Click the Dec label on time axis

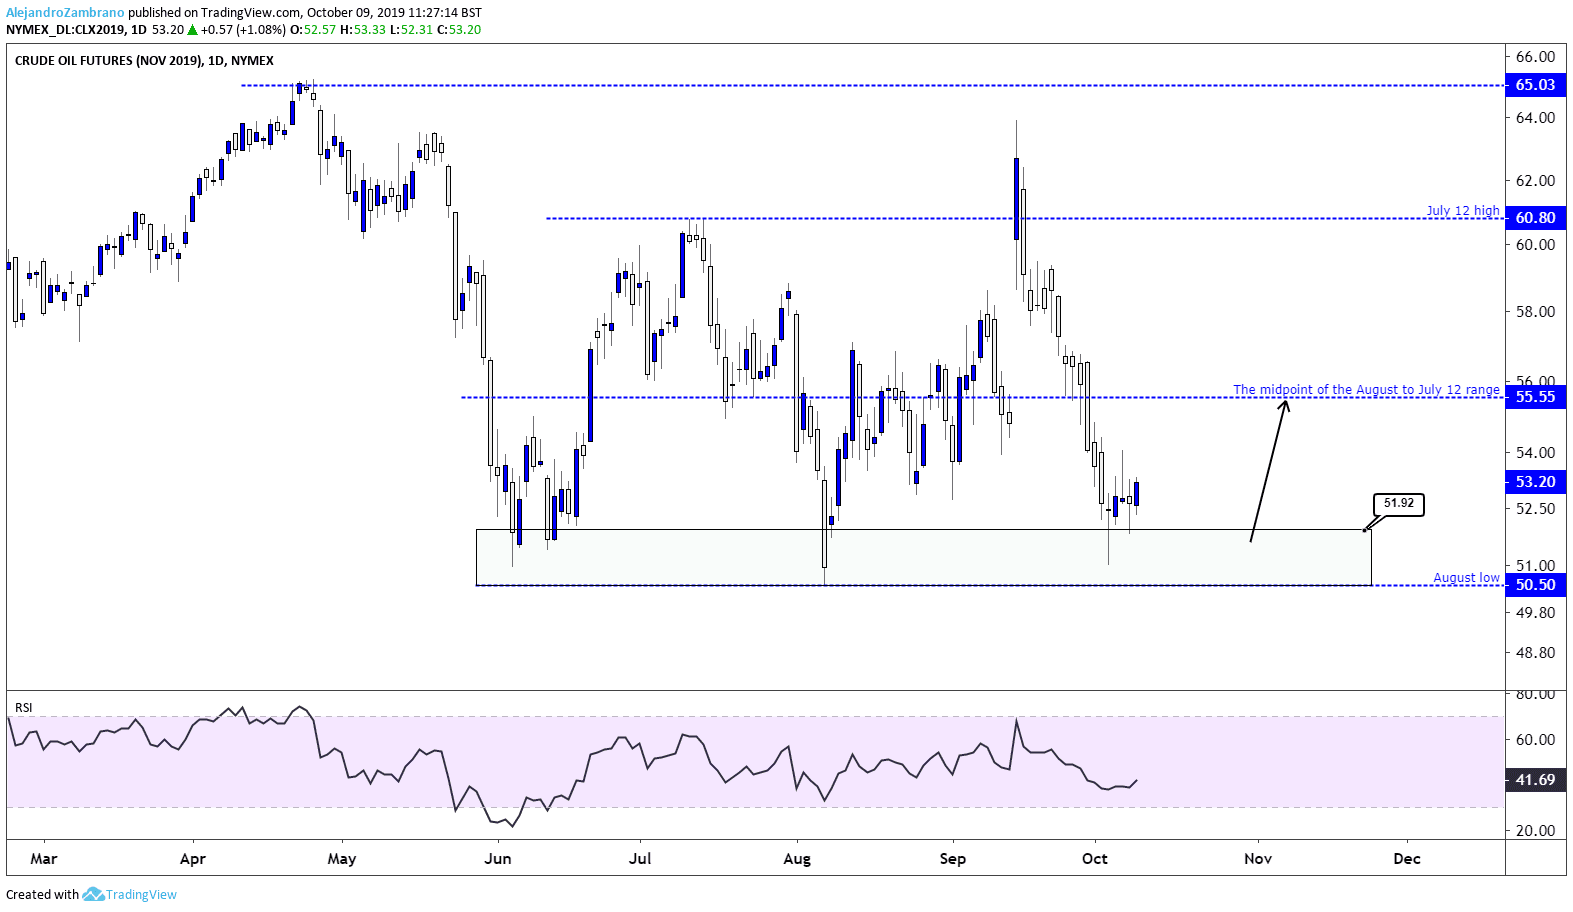point(1407,859)
